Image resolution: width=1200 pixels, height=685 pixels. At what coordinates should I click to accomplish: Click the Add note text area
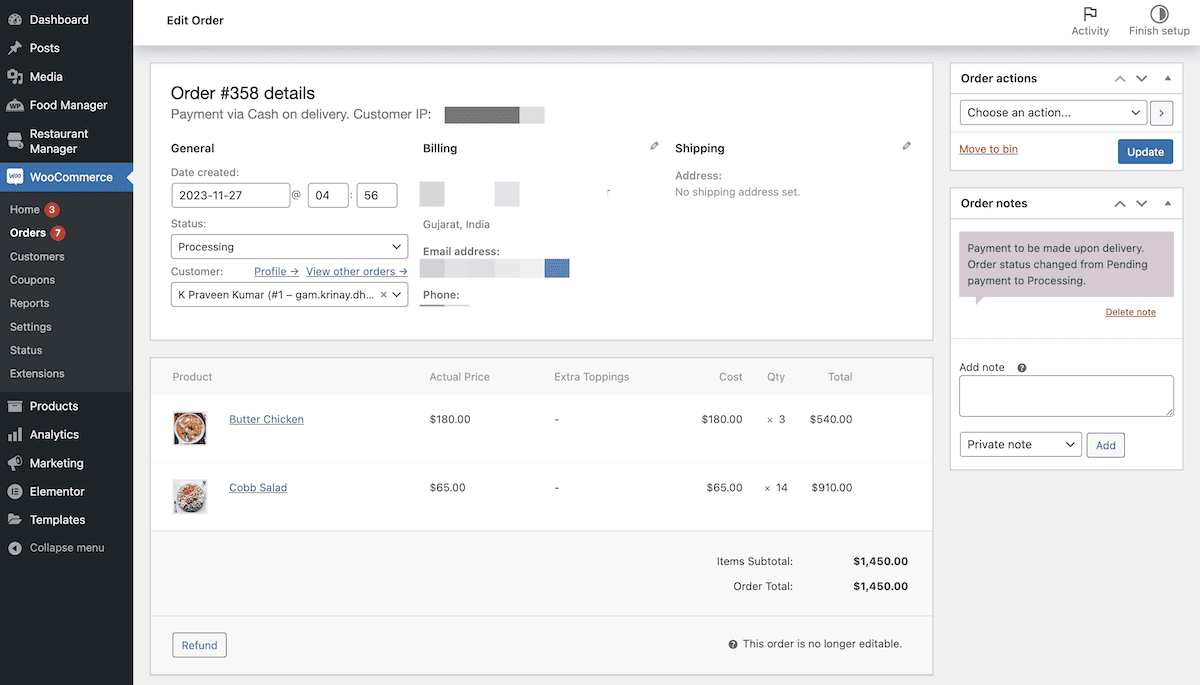(x=1066, y=396)
